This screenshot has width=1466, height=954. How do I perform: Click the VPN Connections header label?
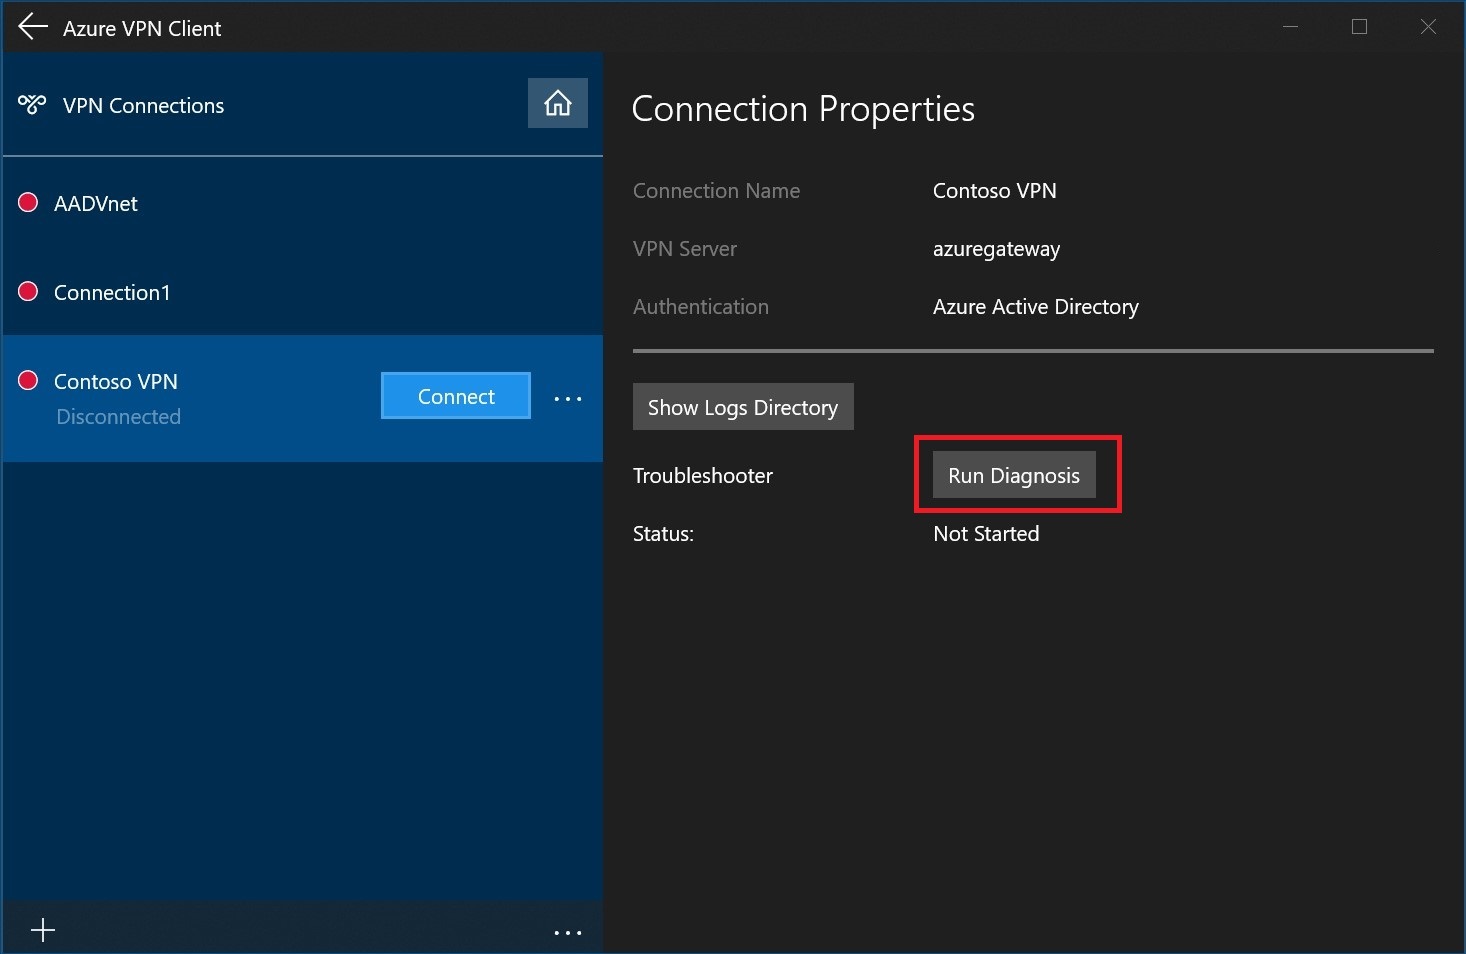tap(143, 106)
